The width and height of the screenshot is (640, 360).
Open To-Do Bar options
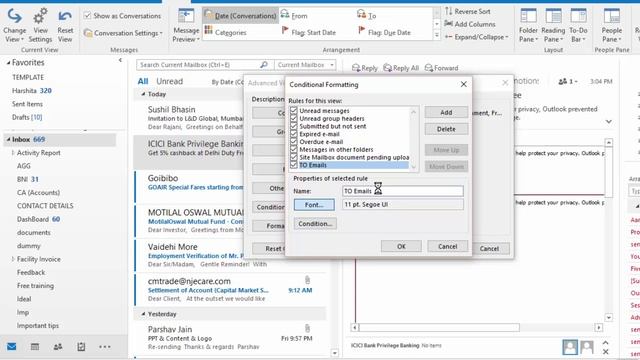578,25
